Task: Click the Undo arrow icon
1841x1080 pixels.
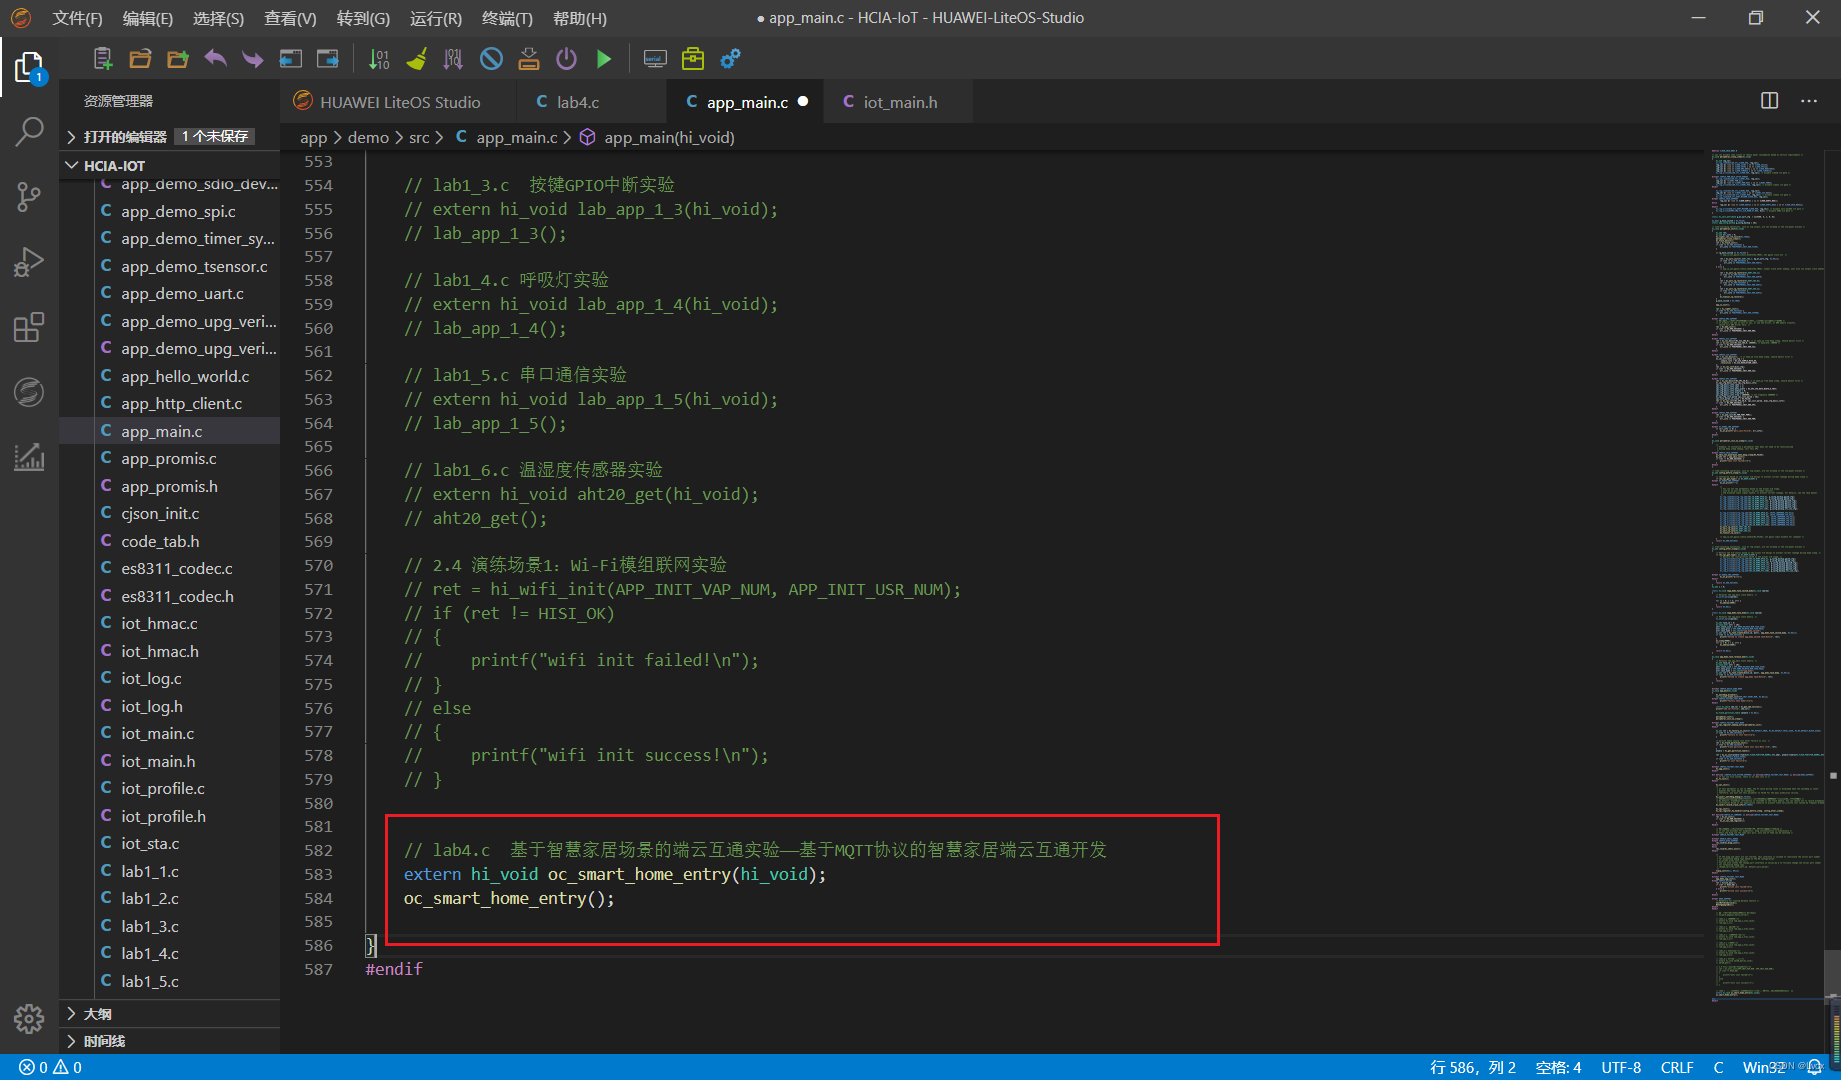Action: point(215,59)
